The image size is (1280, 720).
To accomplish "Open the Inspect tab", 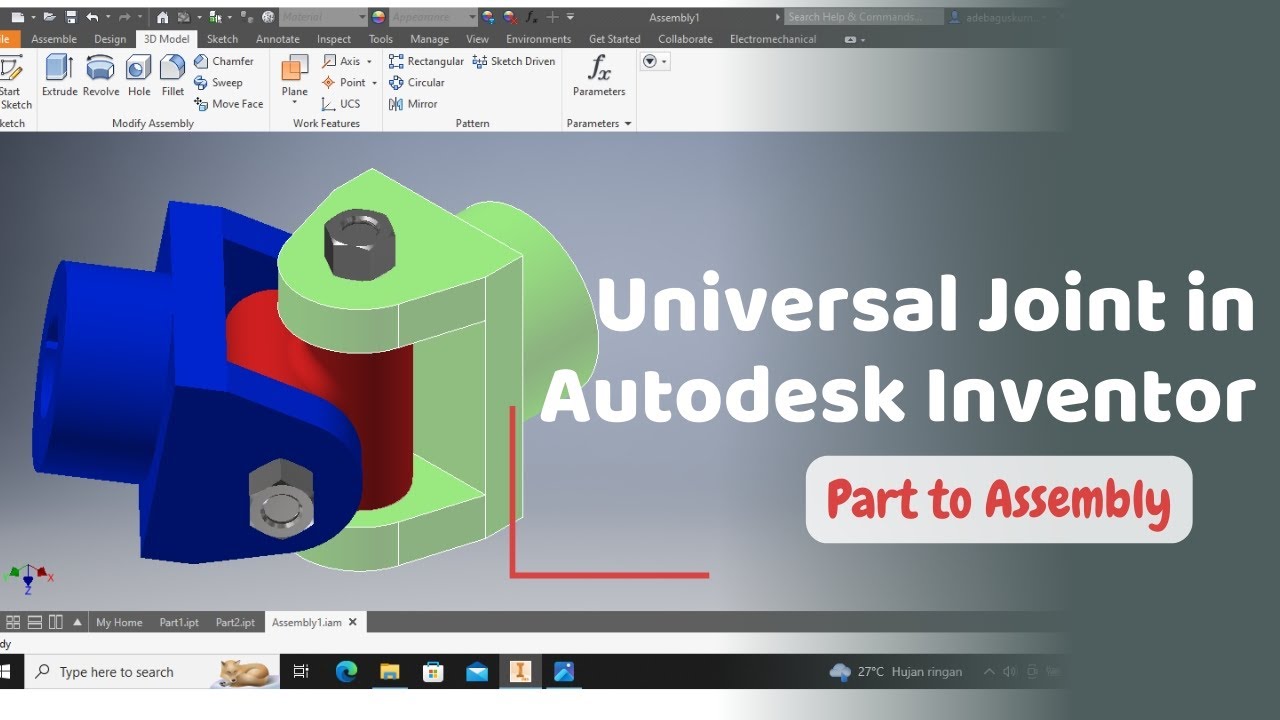I will coord(334,39).
